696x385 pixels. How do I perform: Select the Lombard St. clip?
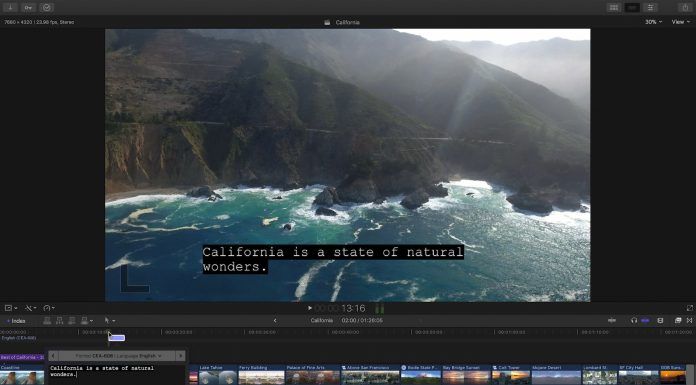(x=600, y=374)
